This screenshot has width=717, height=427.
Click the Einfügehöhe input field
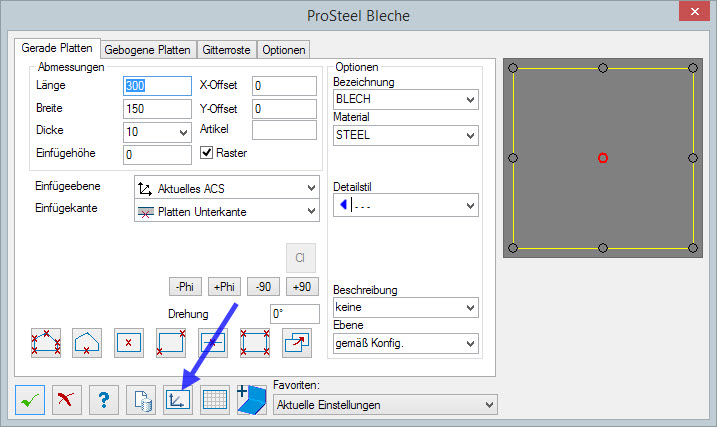157,155
